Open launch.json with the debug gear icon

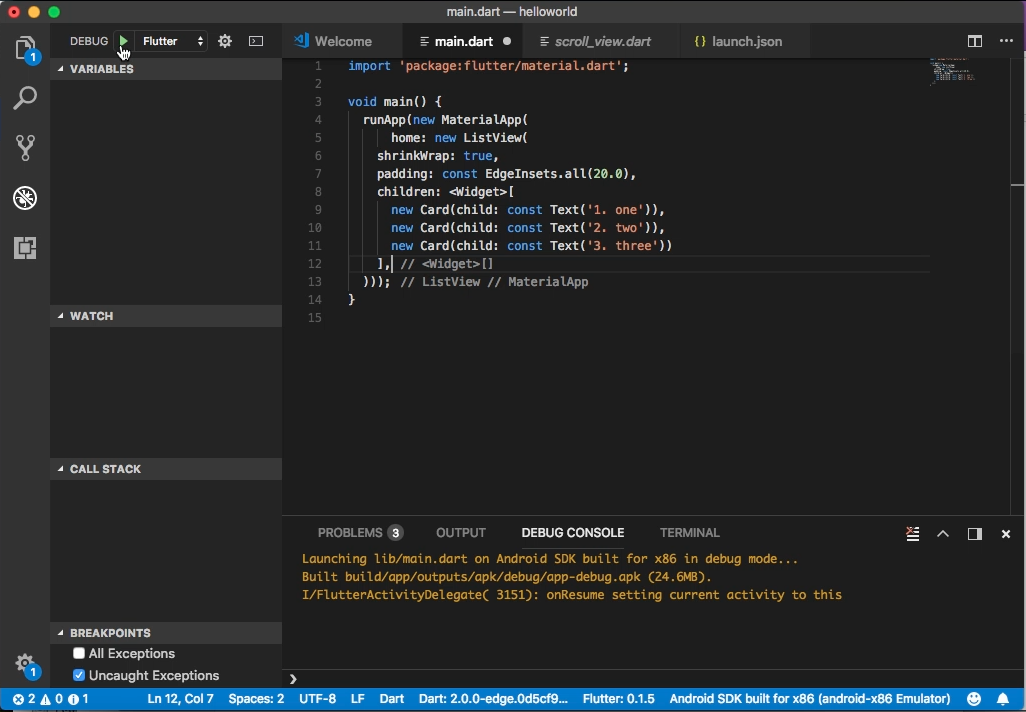point(225,41)
